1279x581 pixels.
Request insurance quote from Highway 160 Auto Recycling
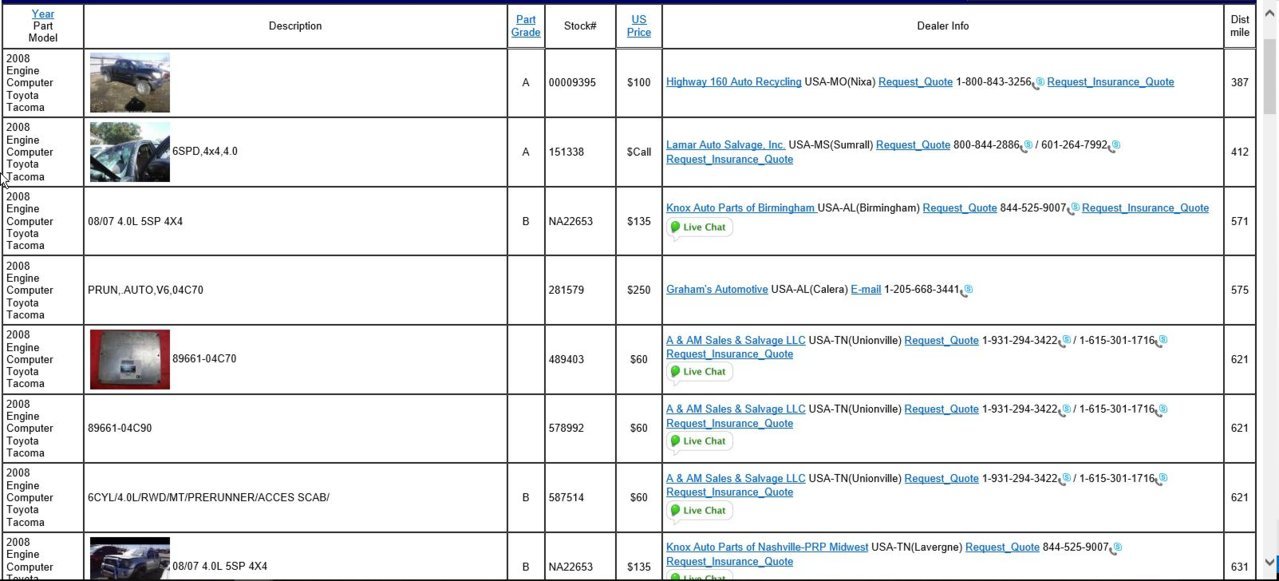[x=1110, y=82]
